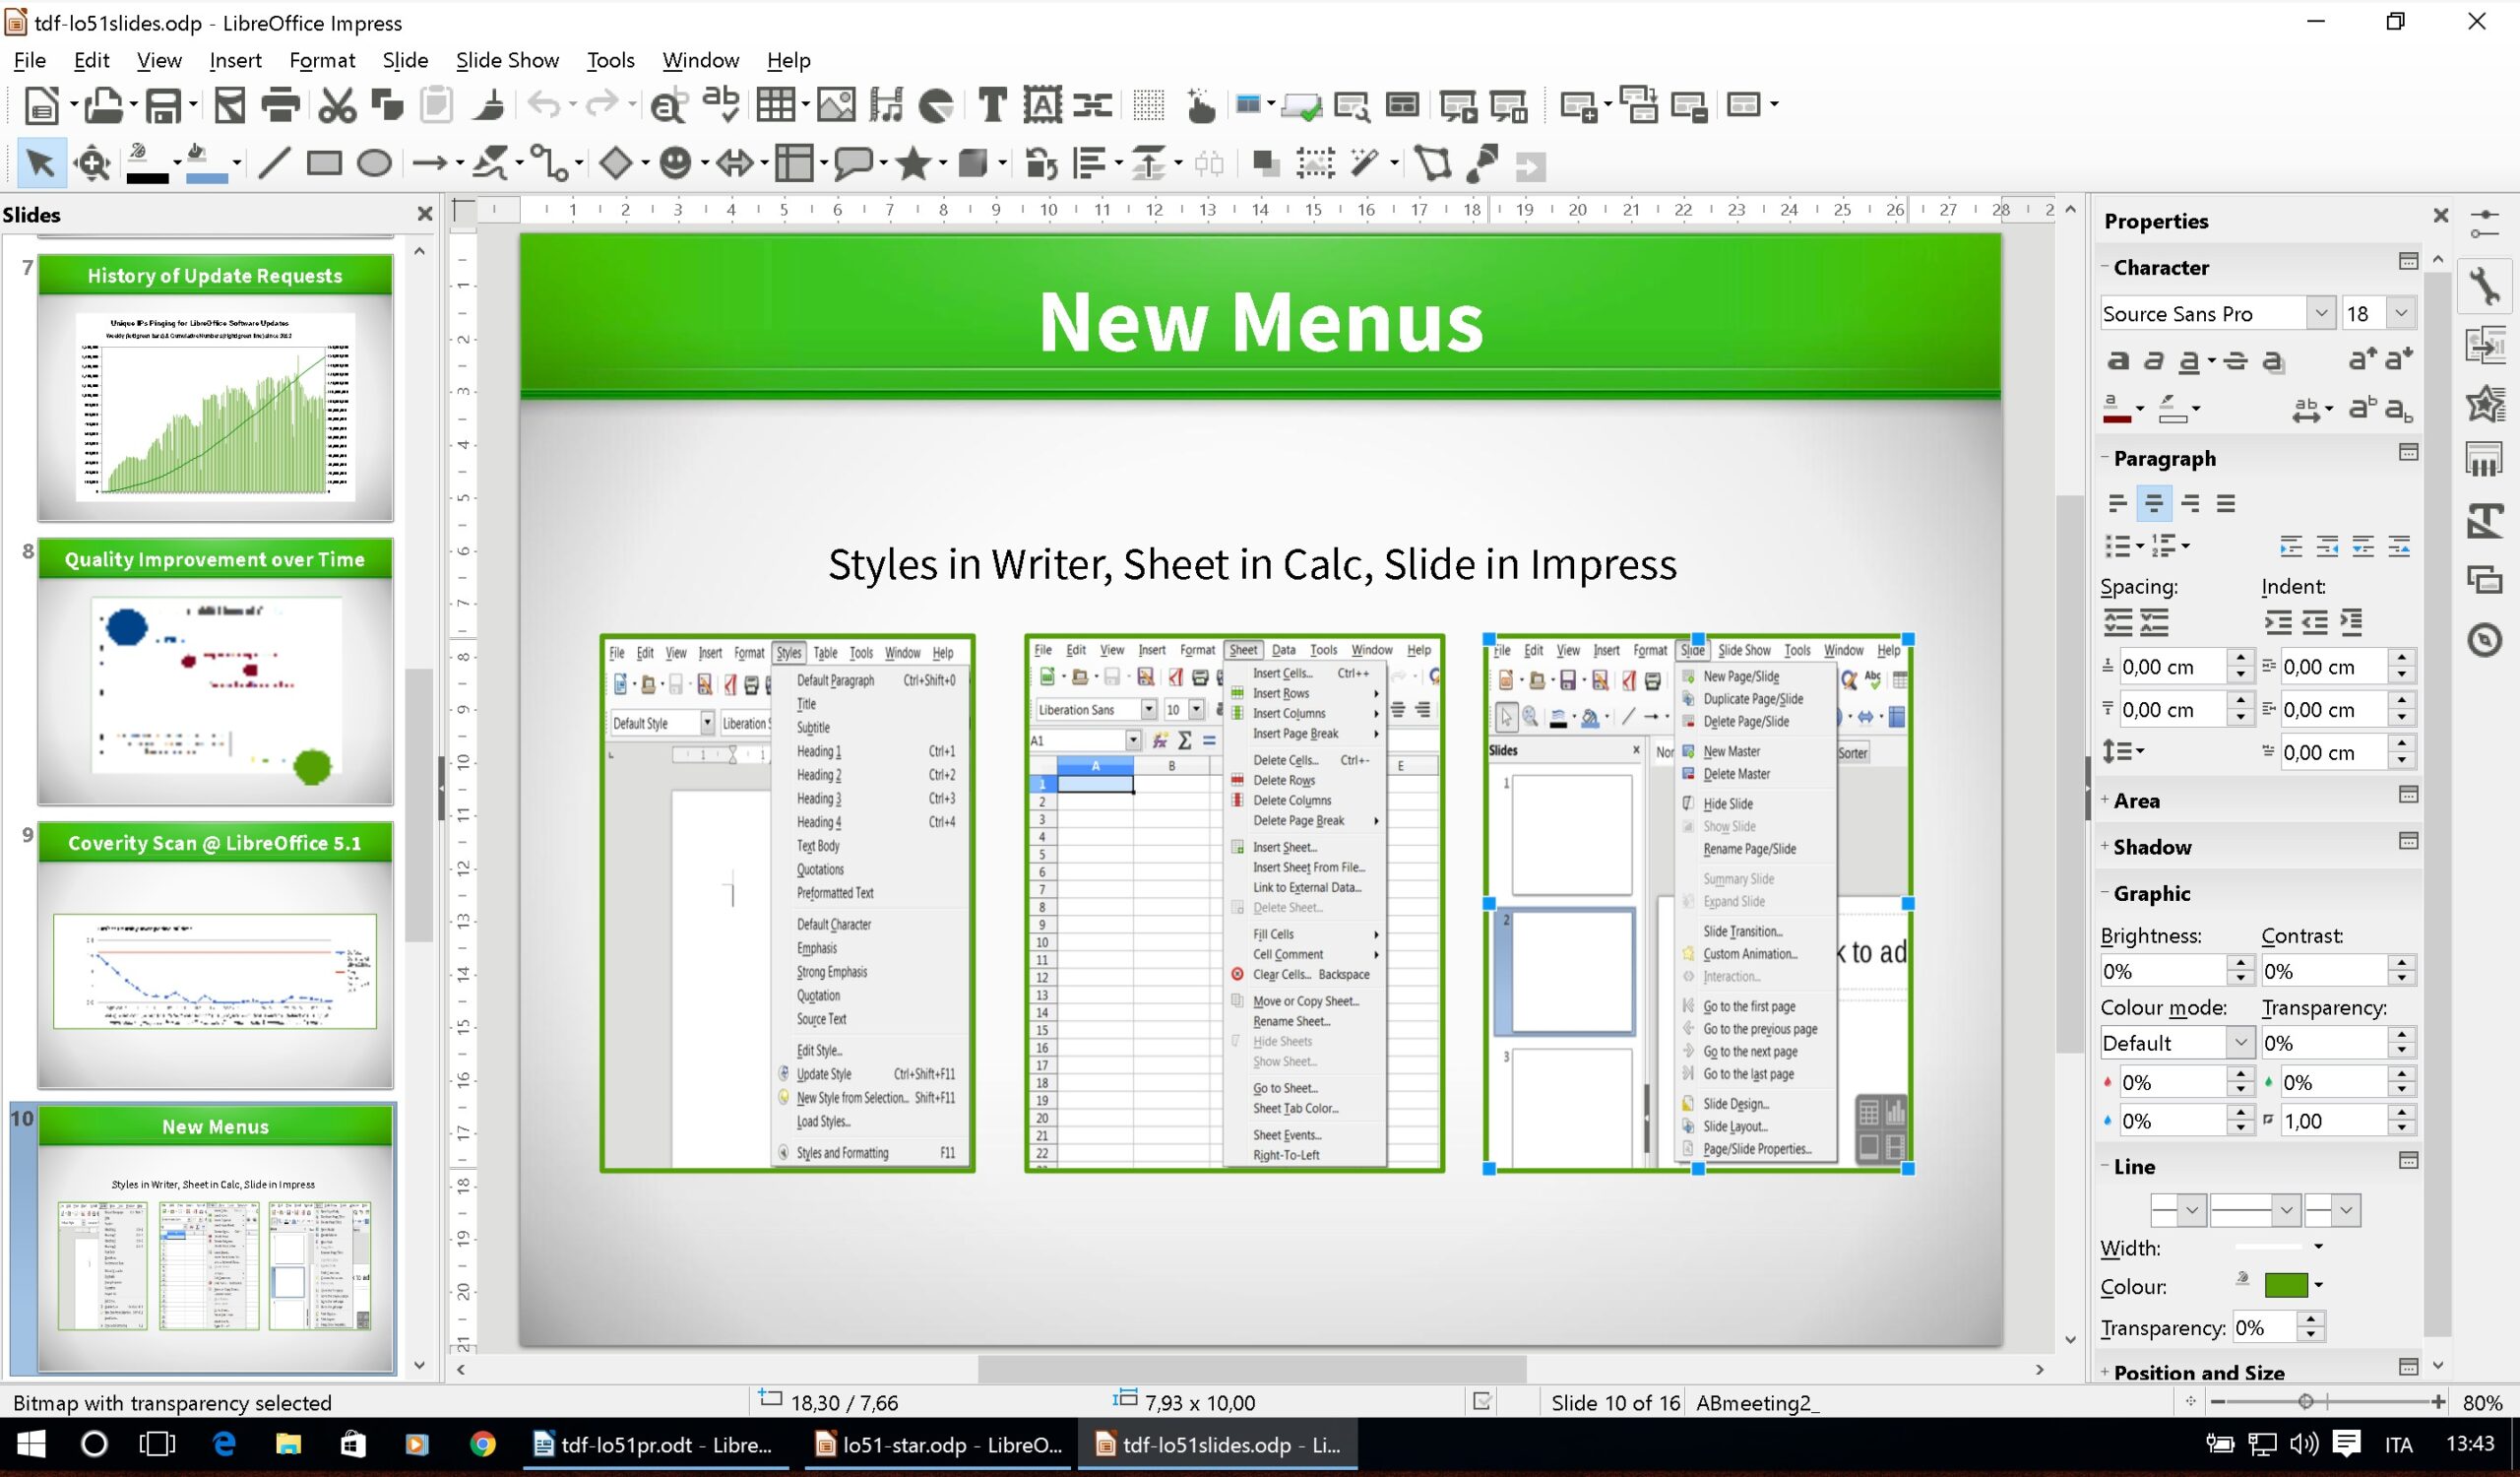Toggle centre paragraph alignment
Viewport: 2520px width, 1477px height.
pyautogui.click(x=2153, y=503)
